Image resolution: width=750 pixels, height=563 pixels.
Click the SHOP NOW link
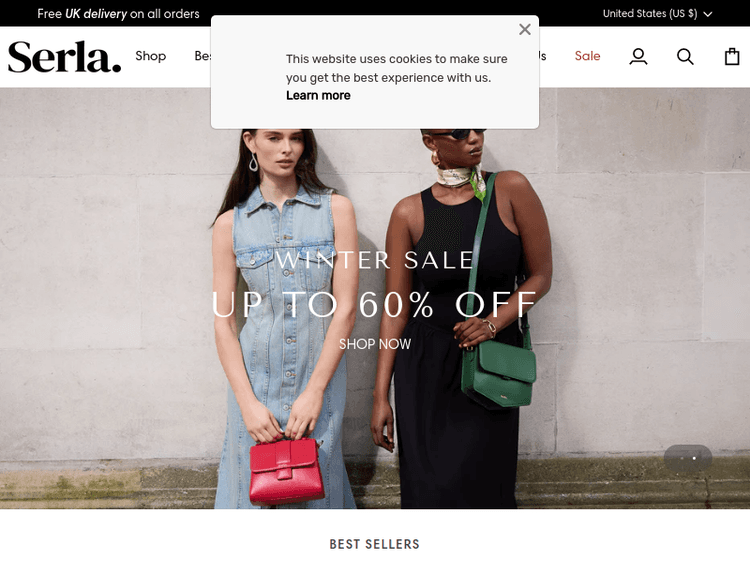tap(375, 344)
